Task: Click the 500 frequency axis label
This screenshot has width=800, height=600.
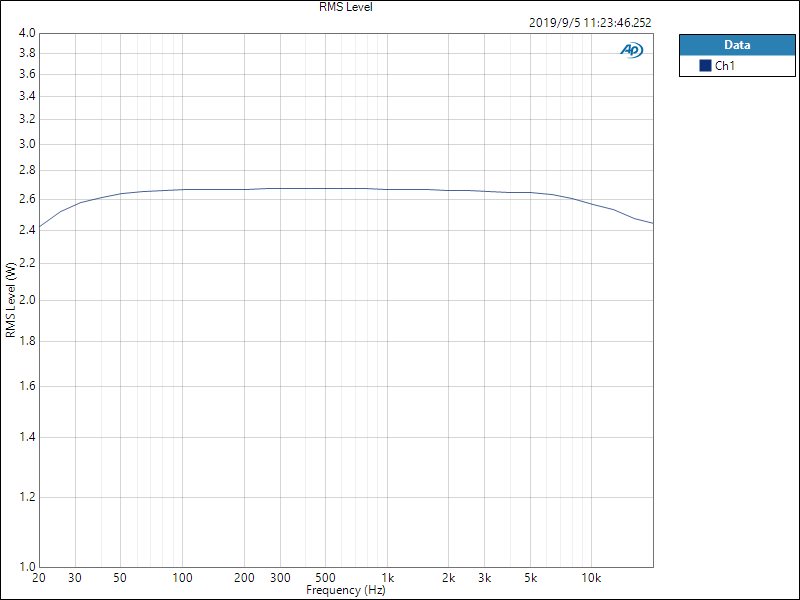Action: tap(326, 578)
